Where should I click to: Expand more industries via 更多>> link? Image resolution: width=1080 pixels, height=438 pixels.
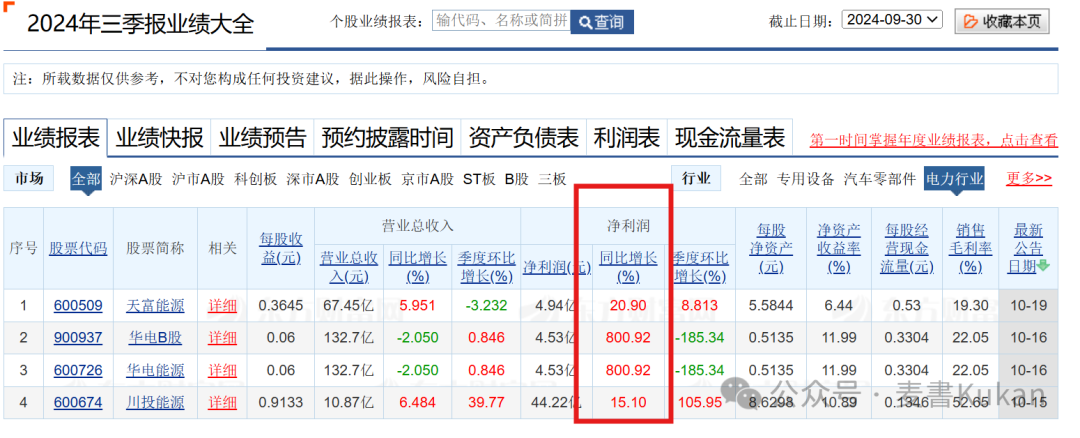pyautogui.click(x=1029, y=179)
